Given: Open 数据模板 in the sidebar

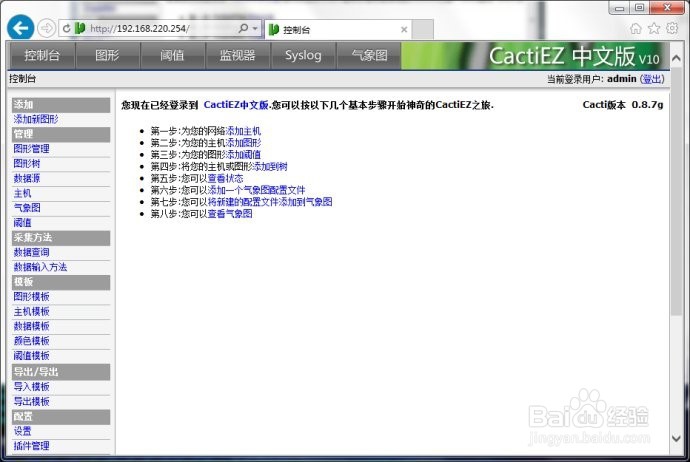Looking at the screenshot, I should 31,326.
